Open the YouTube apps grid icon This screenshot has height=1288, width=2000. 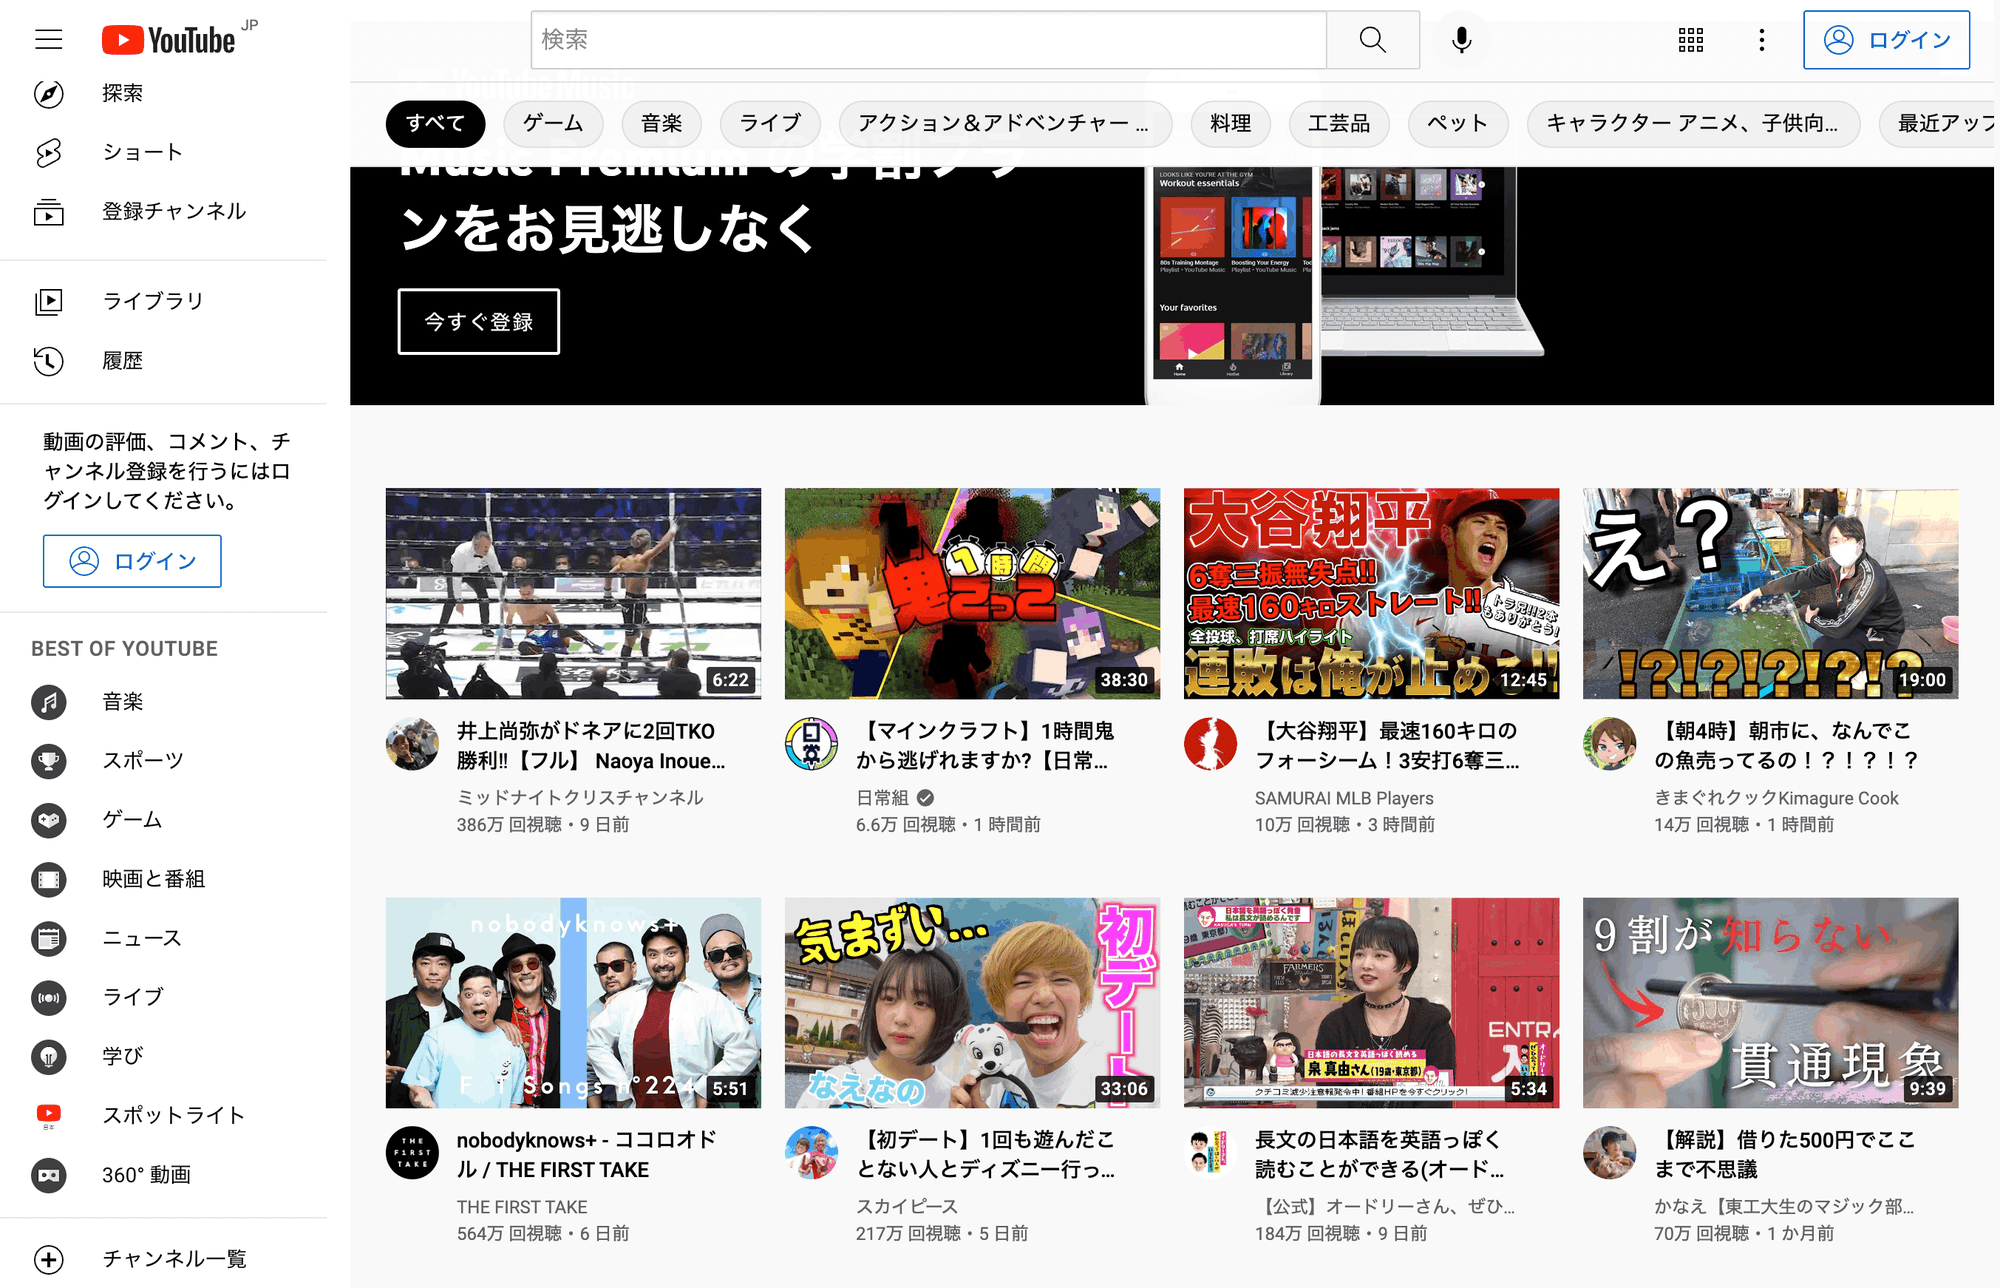[x=1691, y=40]
